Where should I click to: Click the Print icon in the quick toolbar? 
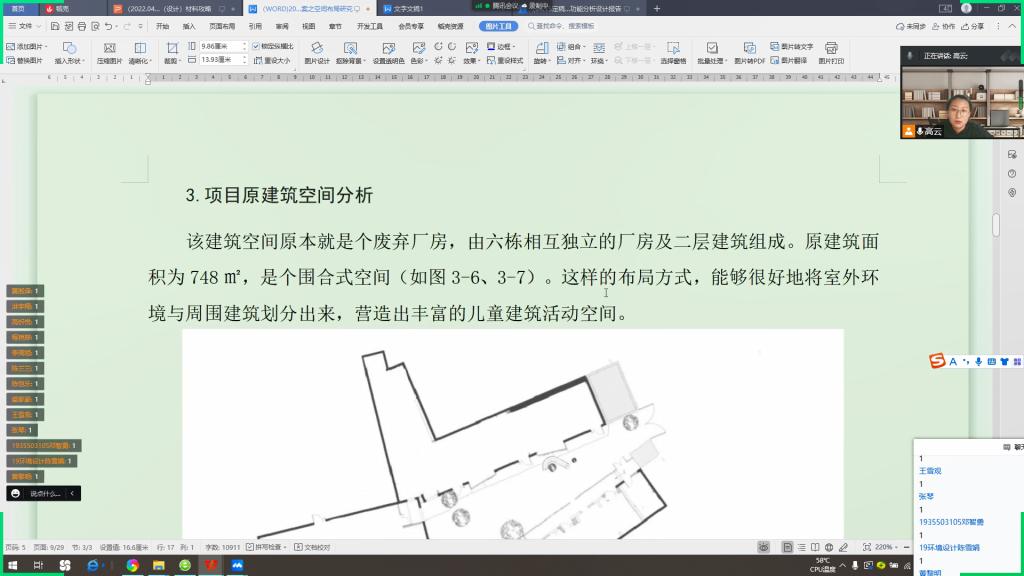[82, 26]
